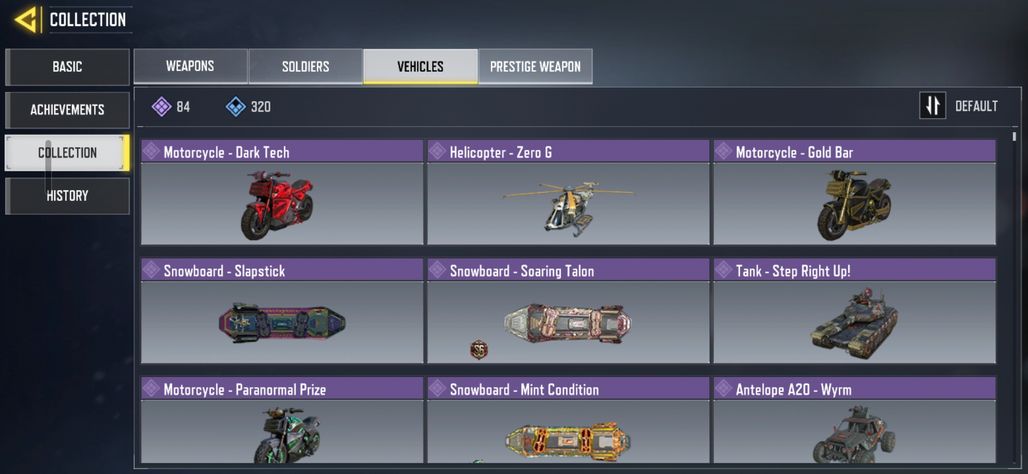Open the DEFAULT sort dropdown
Viewport: 1028px width, 474px height.
point(976,106)
